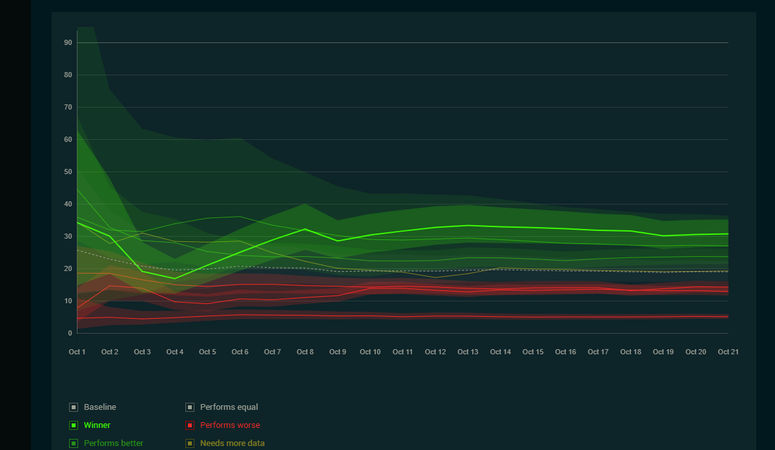775x450 pixels.
Task: Click the 10 y-axis value
Action: tap(68, 301)
